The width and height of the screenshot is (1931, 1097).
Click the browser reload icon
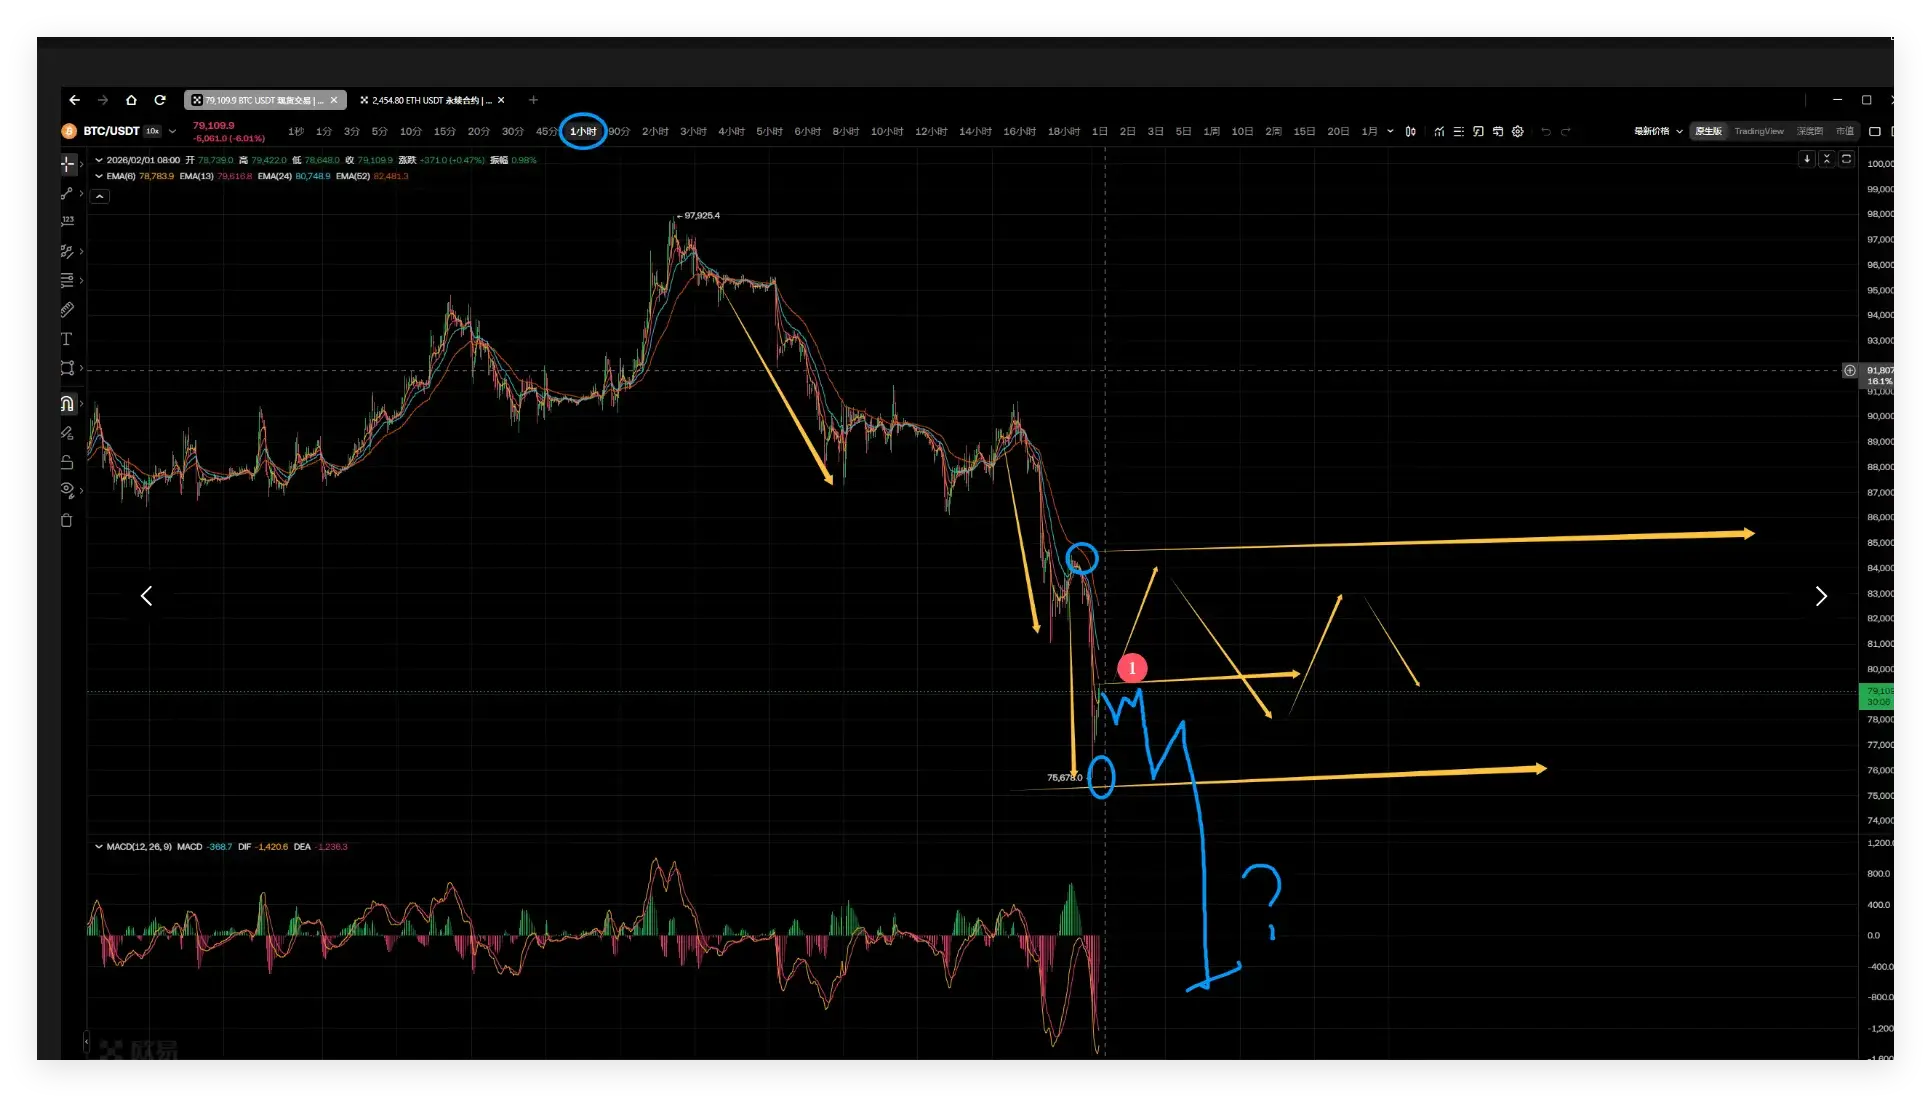click(160, 100)
